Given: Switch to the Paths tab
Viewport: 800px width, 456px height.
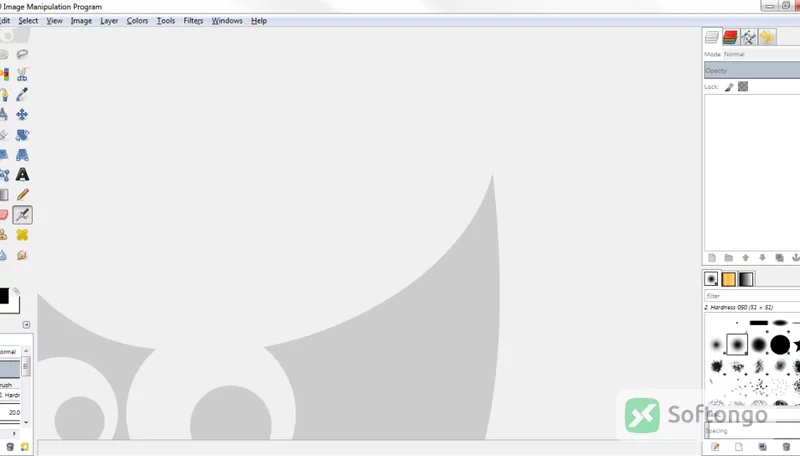Looking at the screenshot, I should [748, 37].
